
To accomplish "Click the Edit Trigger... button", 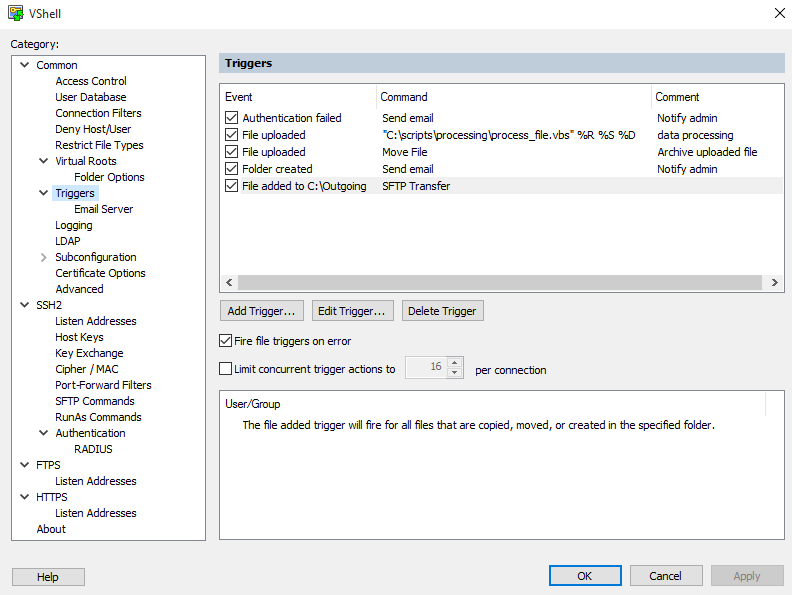I will click(x=352, y=311).
